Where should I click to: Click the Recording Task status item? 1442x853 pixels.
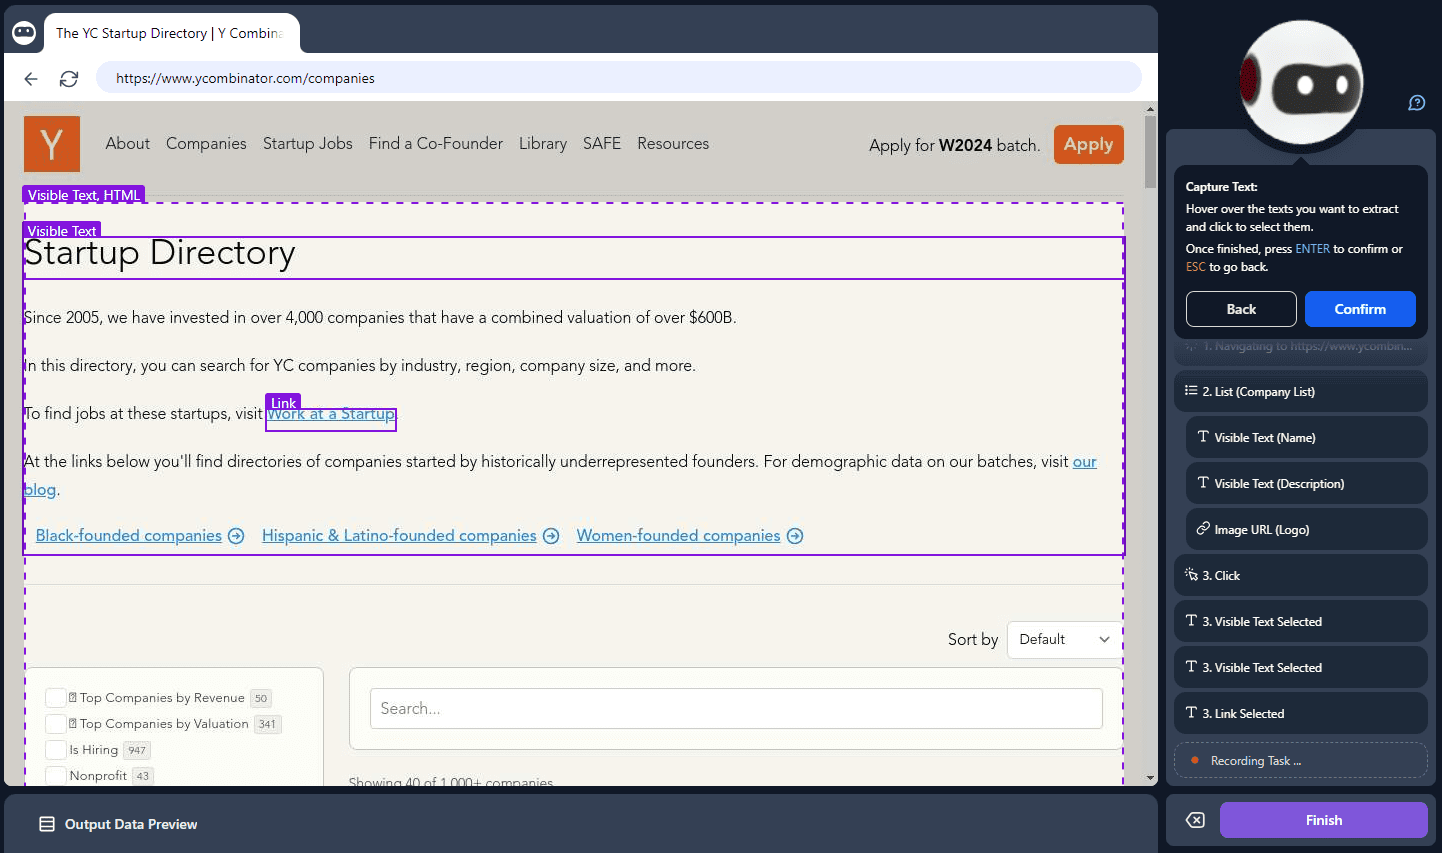[1300, 760]
